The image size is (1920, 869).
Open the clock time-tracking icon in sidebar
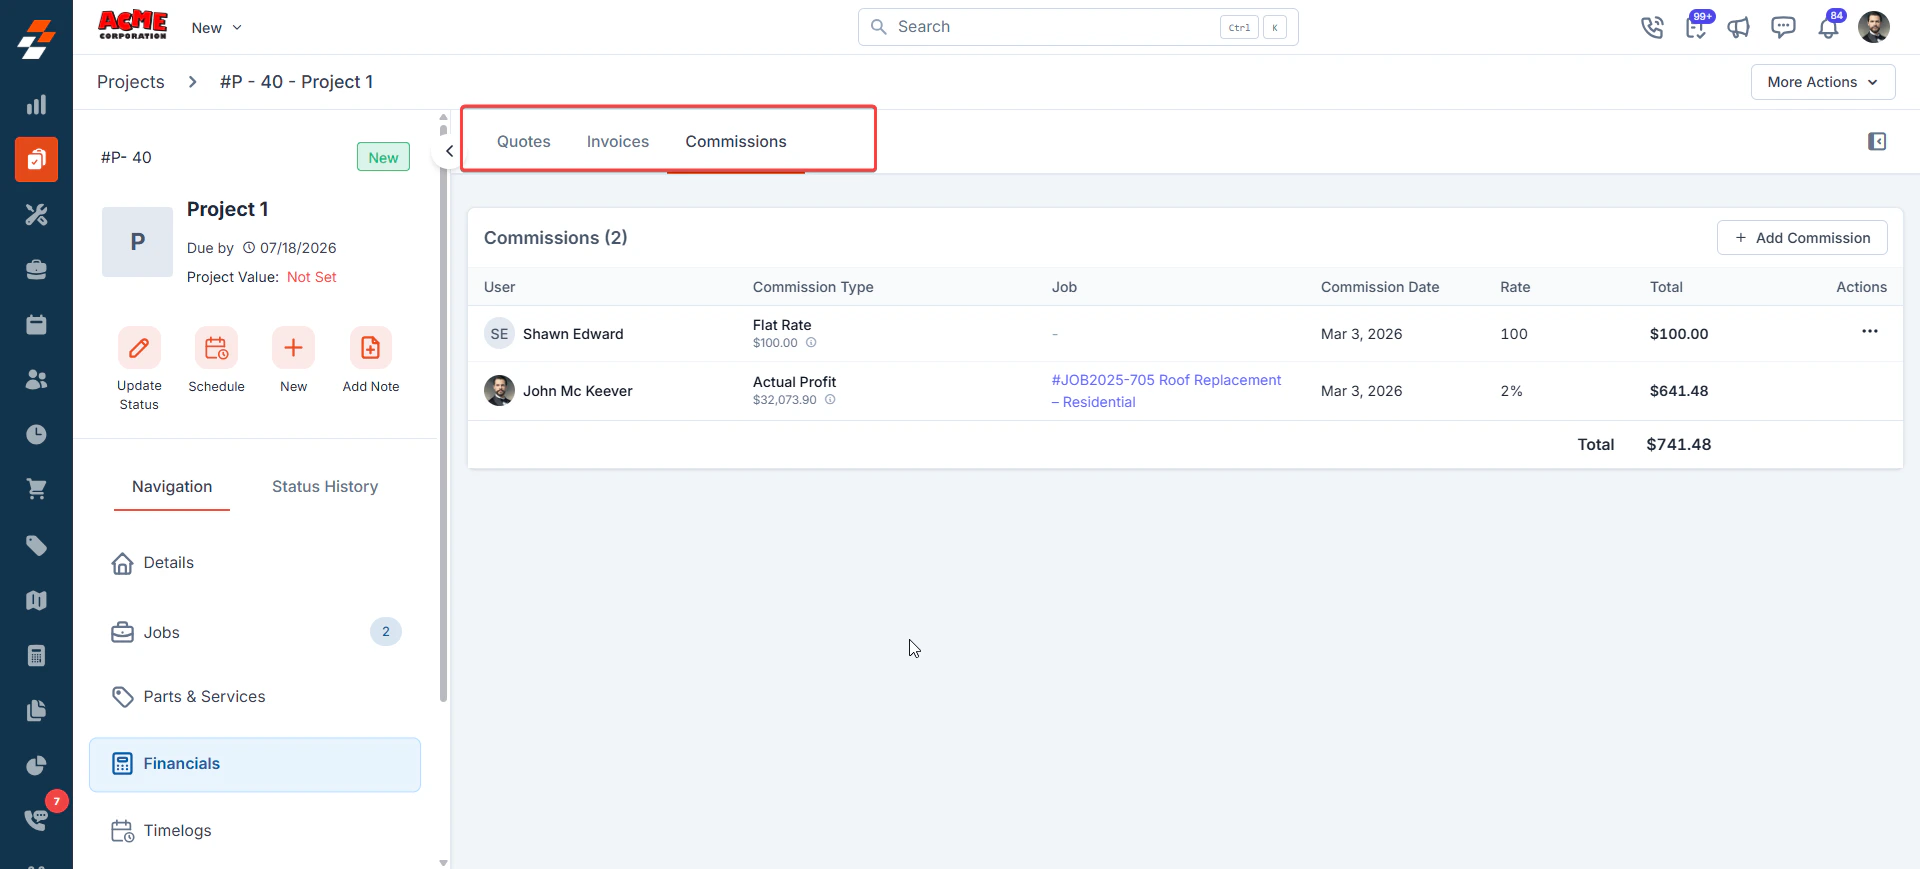36,434
